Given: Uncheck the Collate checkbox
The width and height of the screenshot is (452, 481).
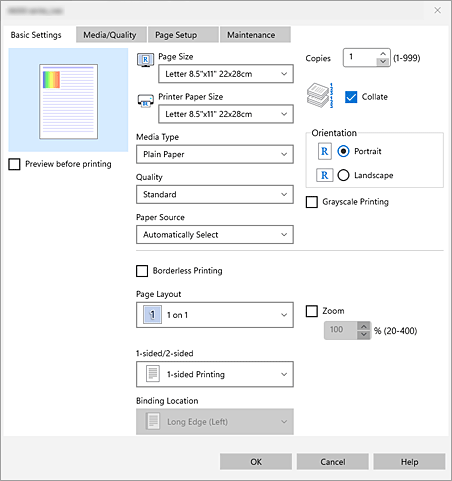Looking at the screenshot, I should click(x=351, y=97).
